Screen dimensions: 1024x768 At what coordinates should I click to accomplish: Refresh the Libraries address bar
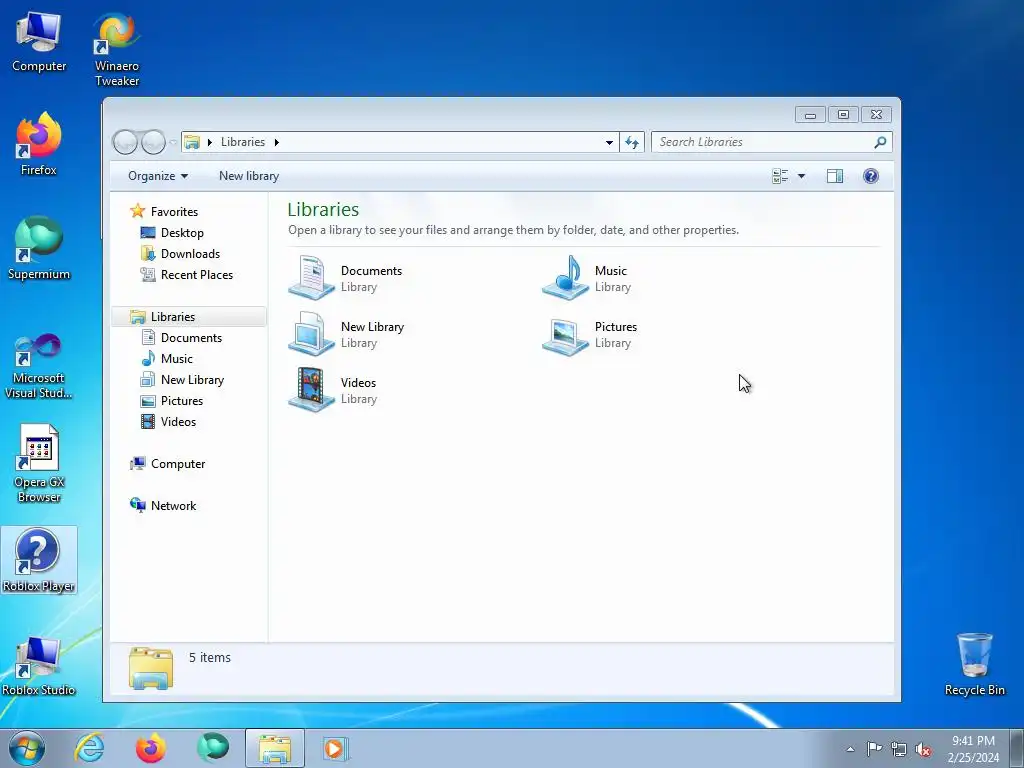click(632, 142)
